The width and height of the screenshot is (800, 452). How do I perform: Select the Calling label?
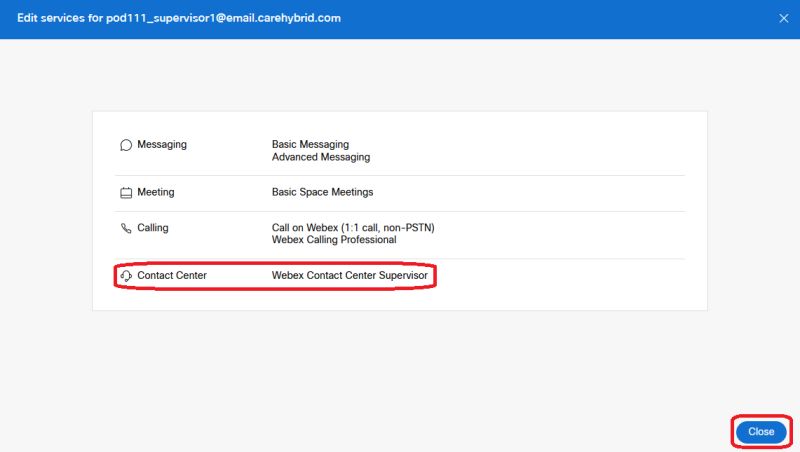153,228
